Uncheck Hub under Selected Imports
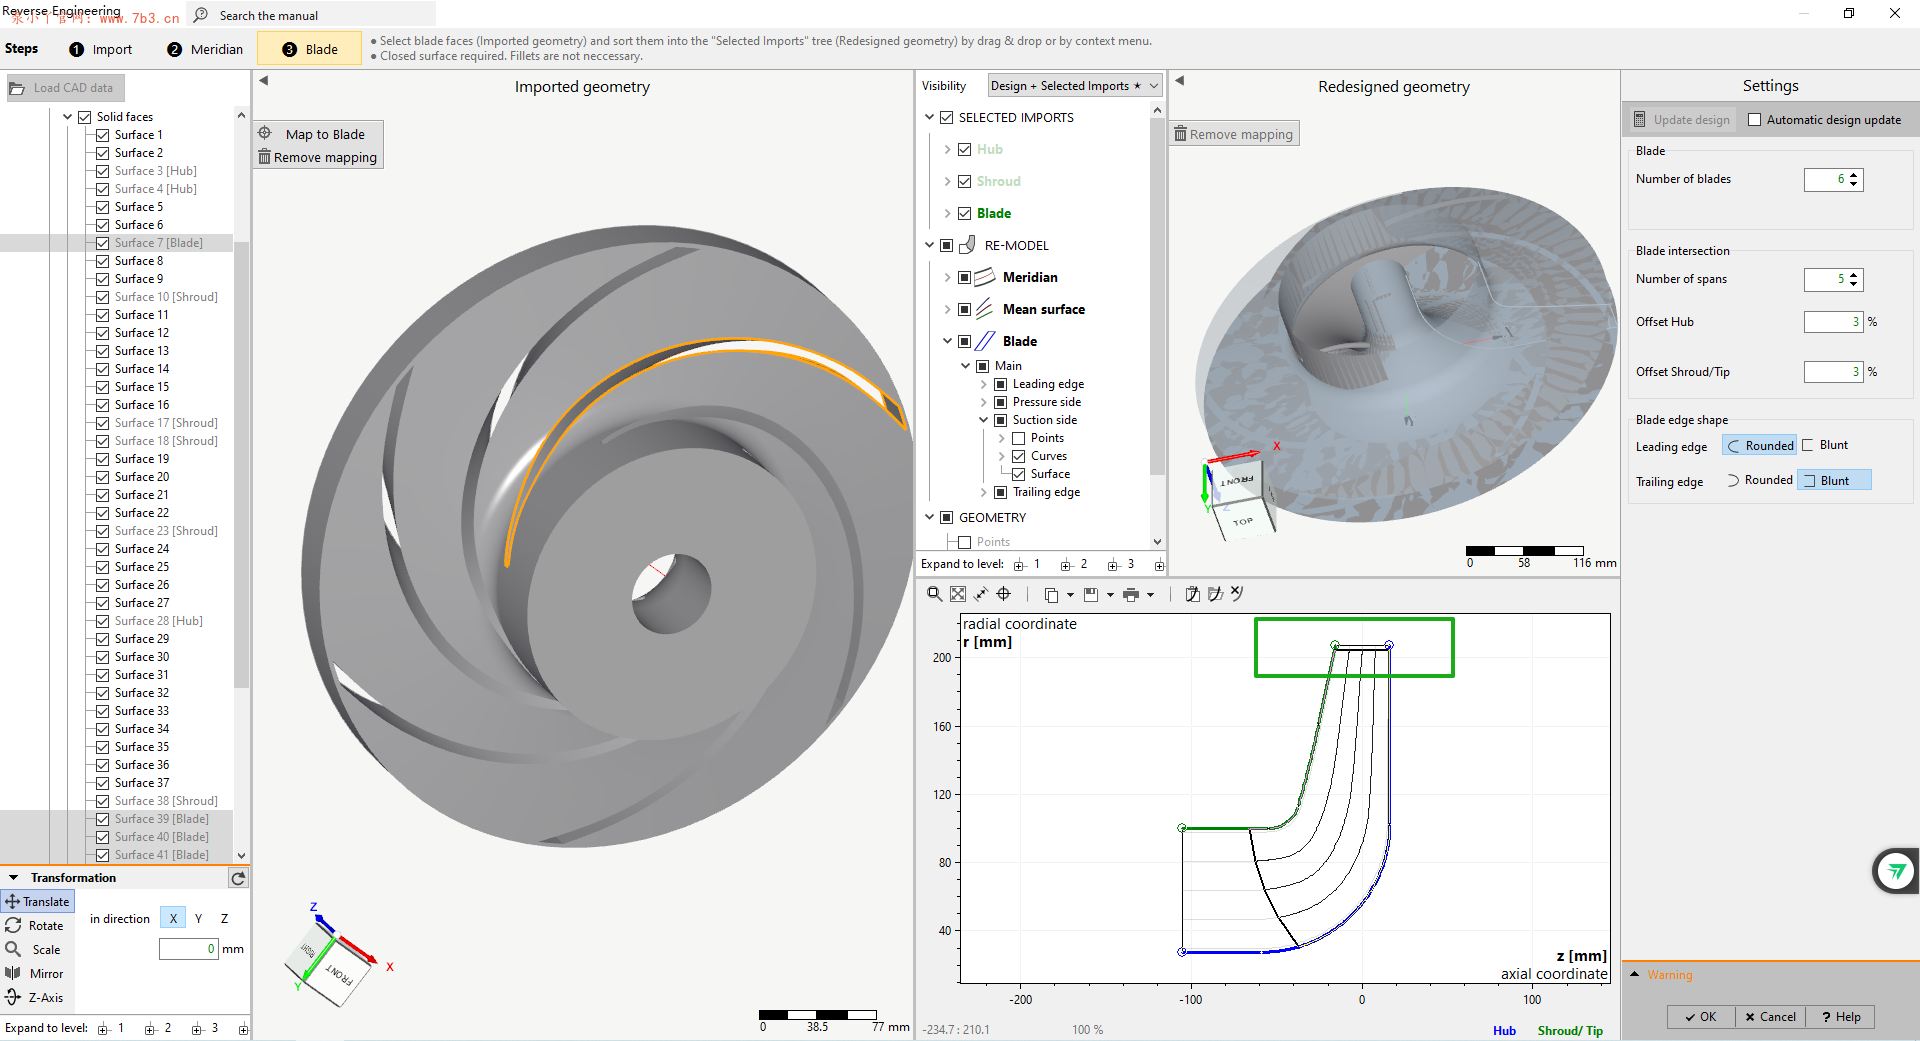The height and width of the screenshot is (1041, 1920). pyautogui.click(x=965, y=150)
